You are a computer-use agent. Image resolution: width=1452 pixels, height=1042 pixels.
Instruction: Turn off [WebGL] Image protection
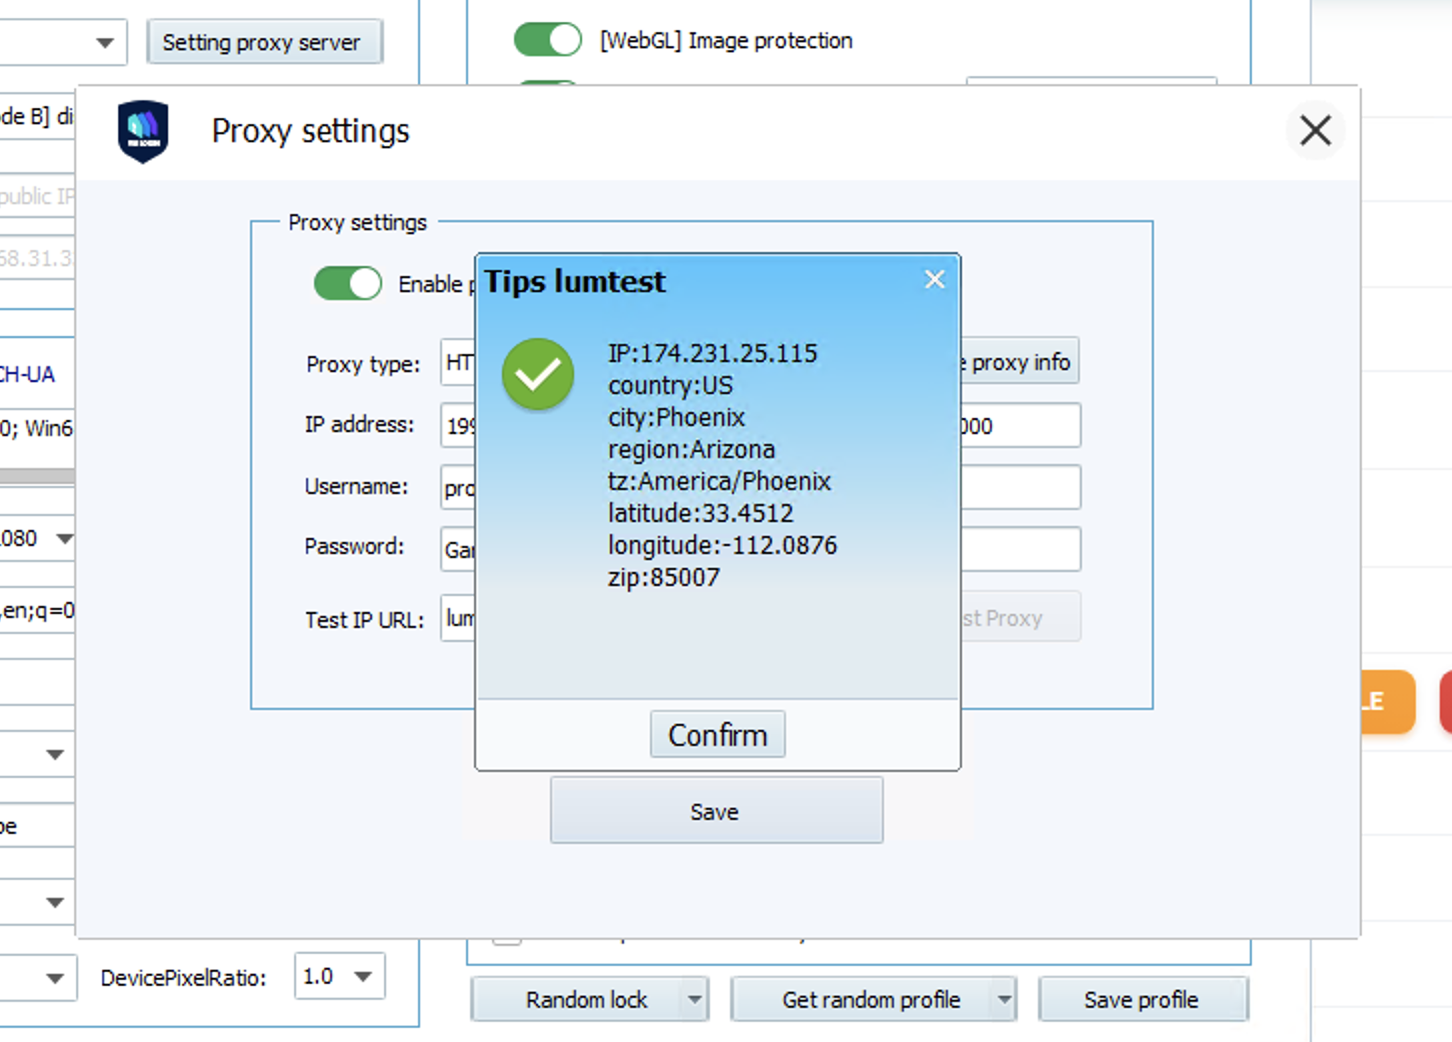coord(547,39)
